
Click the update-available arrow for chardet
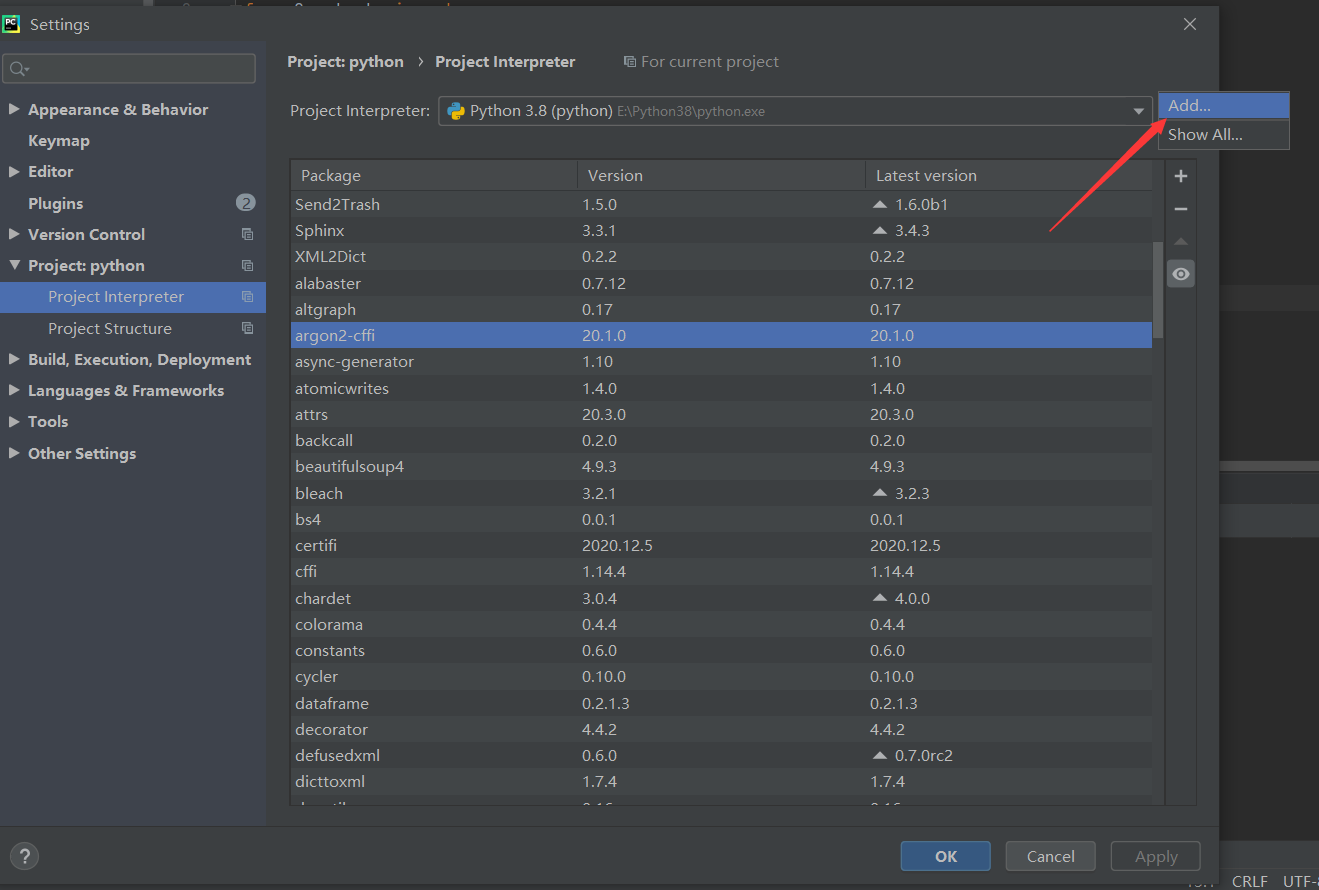(880, 598)
